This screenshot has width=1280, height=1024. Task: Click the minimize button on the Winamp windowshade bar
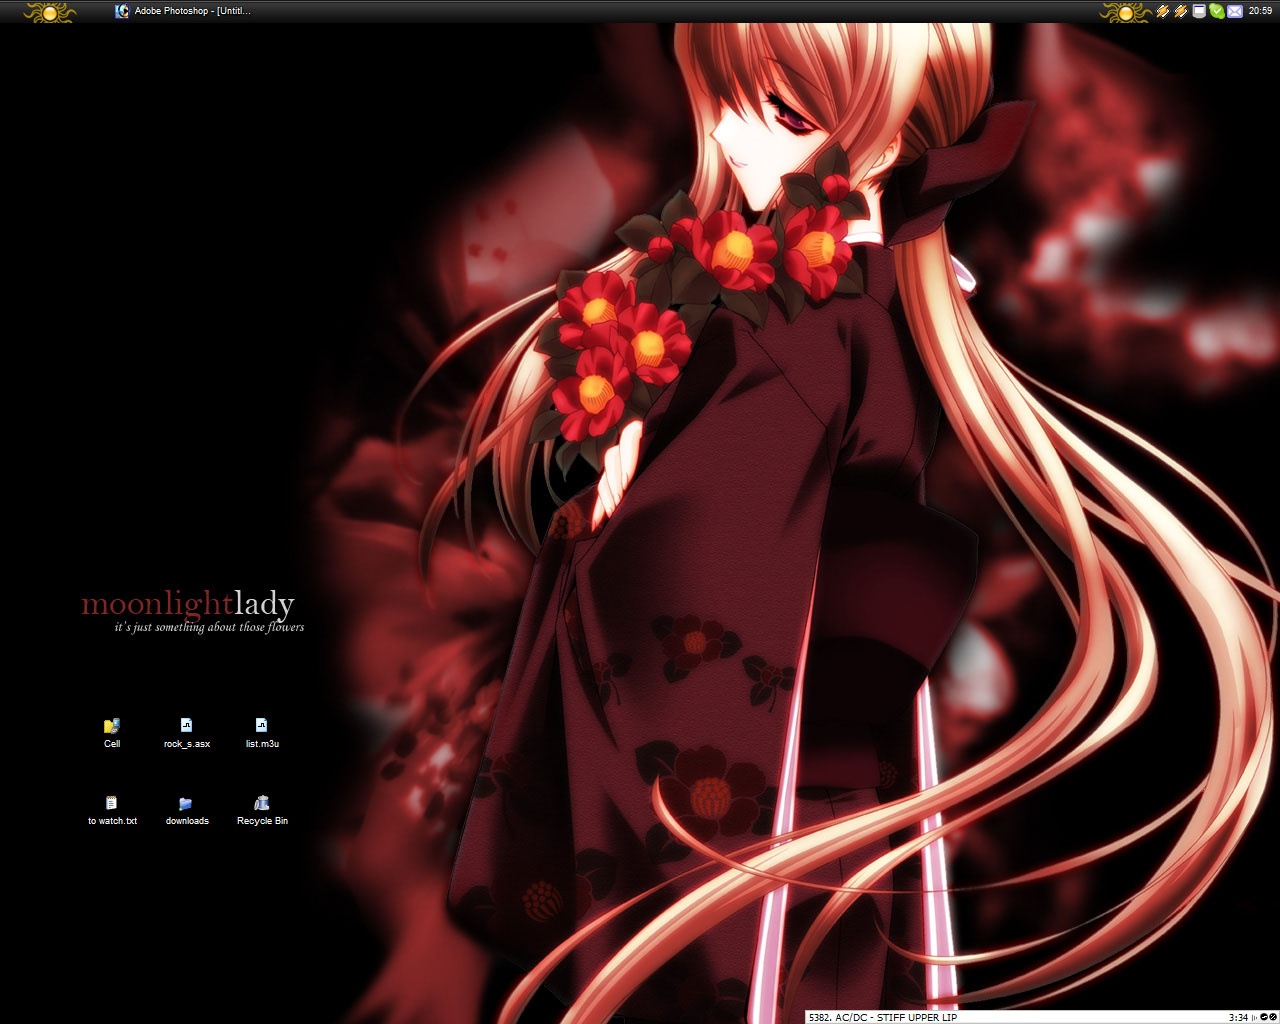click(x=1264, y=1018)
